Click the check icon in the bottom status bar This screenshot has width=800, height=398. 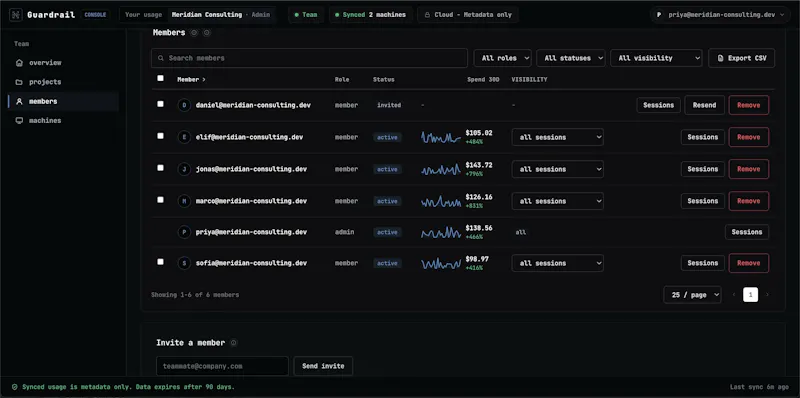pos(15,387)
